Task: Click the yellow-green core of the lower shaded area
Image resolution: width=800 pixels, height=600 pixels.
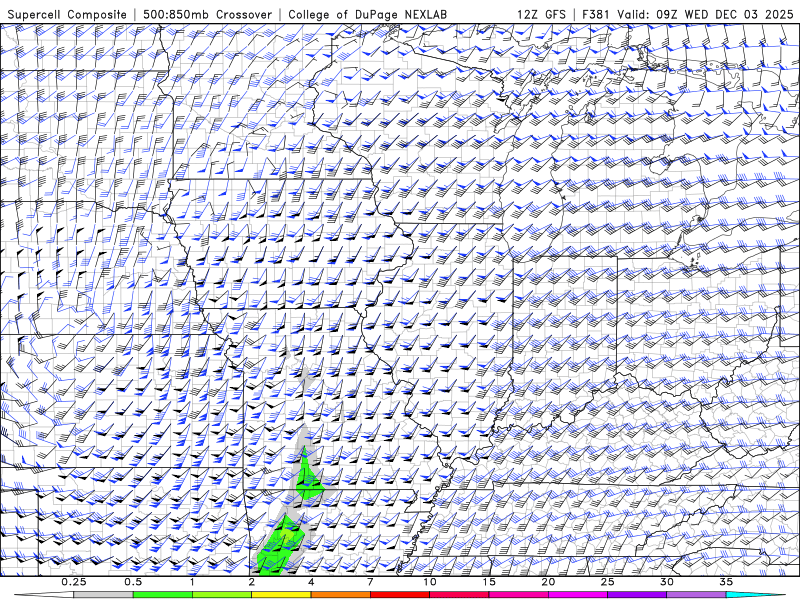Action: pyautogui.click(x=287, y=534)
